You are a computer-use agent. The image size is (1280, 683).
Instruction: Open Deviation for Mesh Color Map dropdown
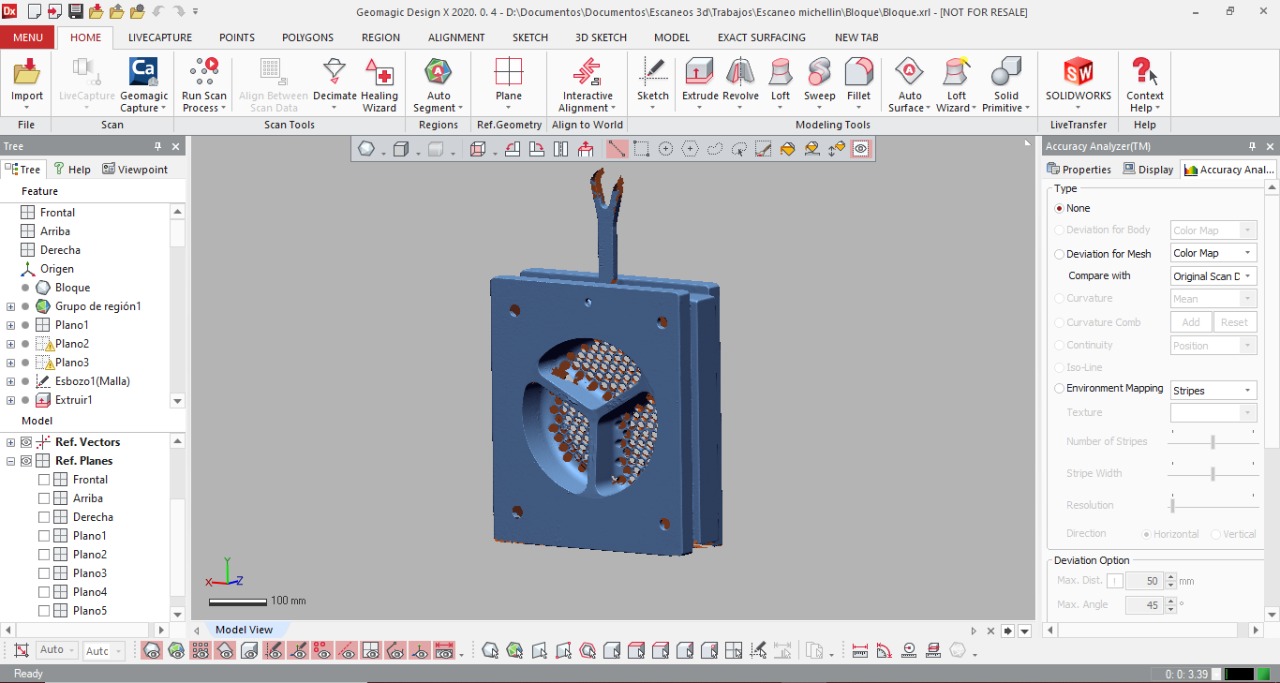pyautogui.click(x=1213, y=253)
